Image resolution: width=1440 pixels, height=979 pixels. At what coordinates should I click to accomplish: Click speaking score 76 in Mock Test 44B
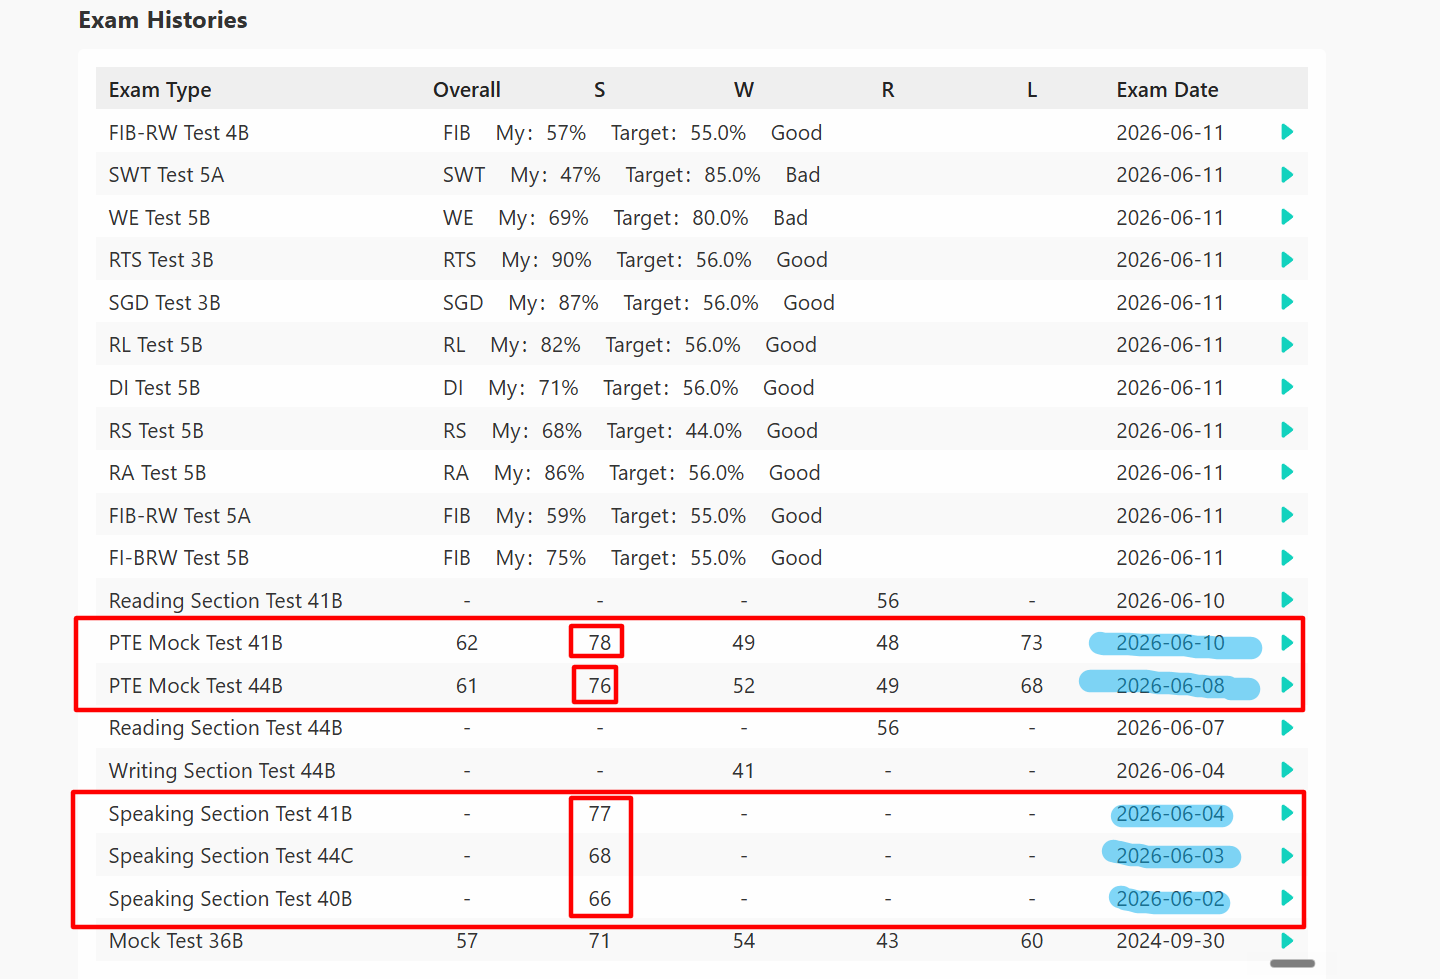(599, 686)
